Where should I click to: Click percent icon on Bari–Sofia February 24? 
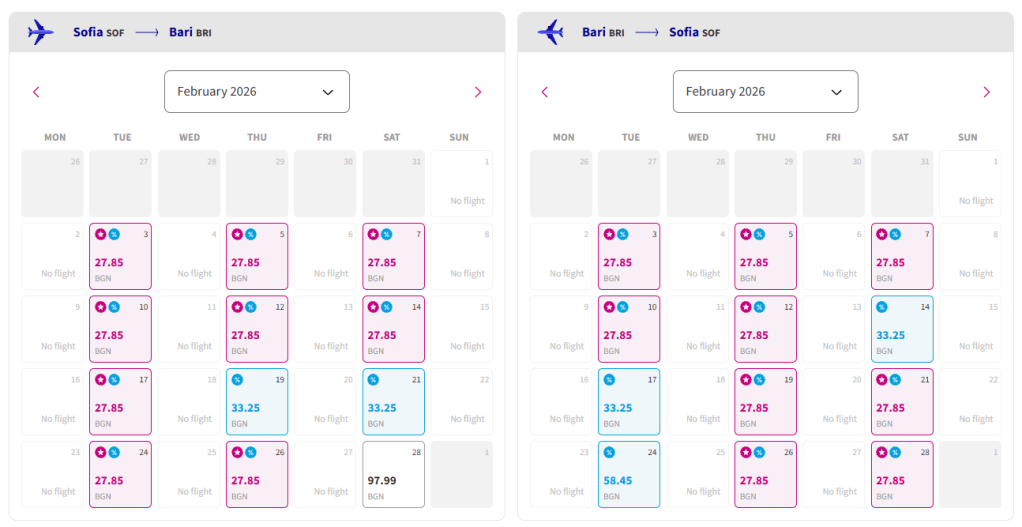tap(609, 452)
